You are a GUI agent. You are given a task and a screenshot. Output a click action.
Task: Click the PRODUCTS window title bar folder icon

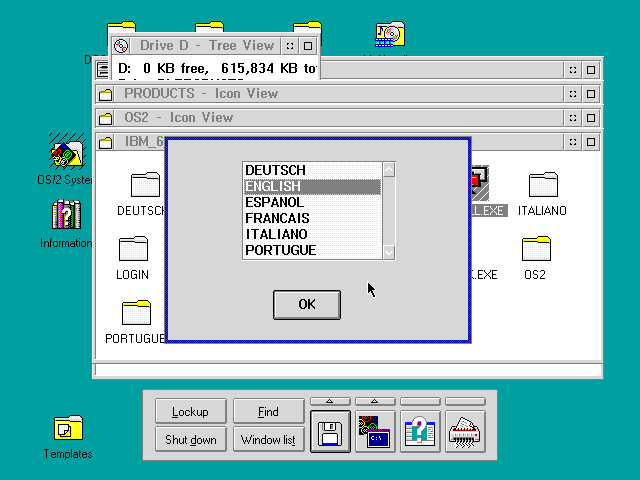[105, 94]
